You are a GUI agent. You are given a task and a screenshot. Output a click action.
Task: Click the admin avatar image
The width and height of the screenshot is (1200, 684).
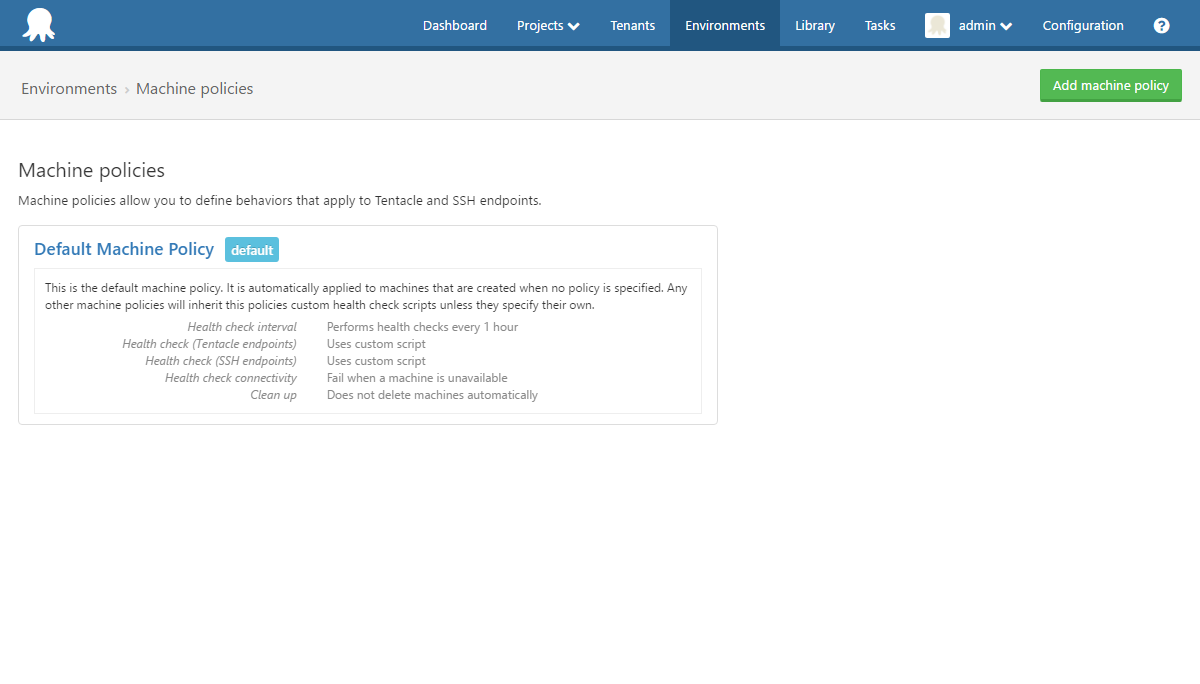pos(936,25)
